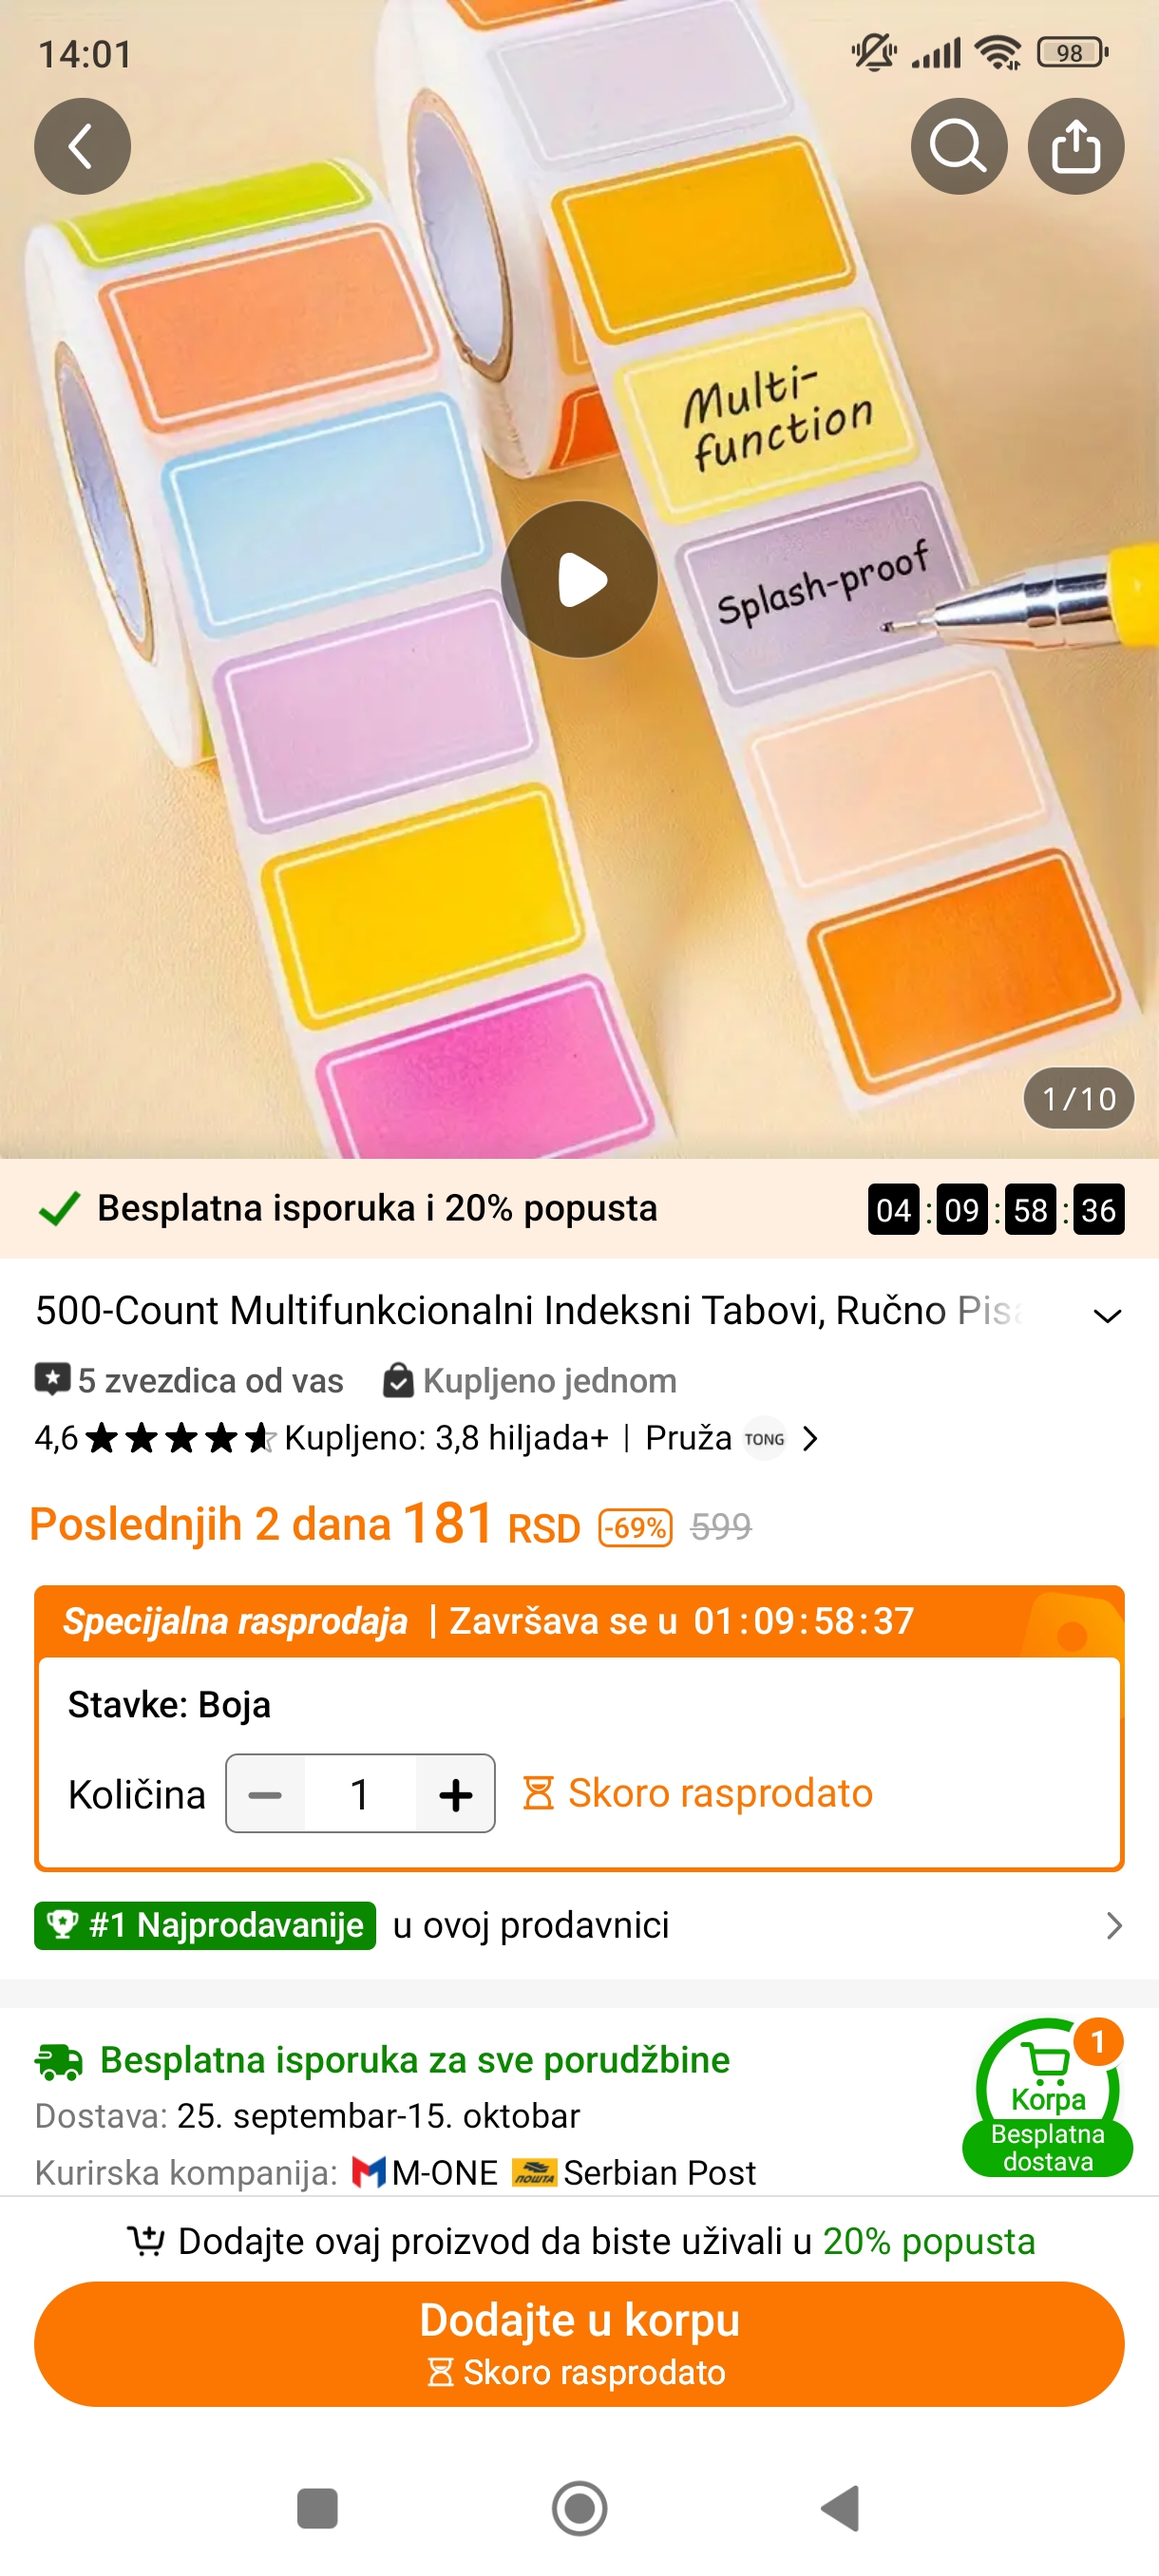Tap the share icon
The height and width of the screenshot is (2576, 1159).
pos(1076,146)
